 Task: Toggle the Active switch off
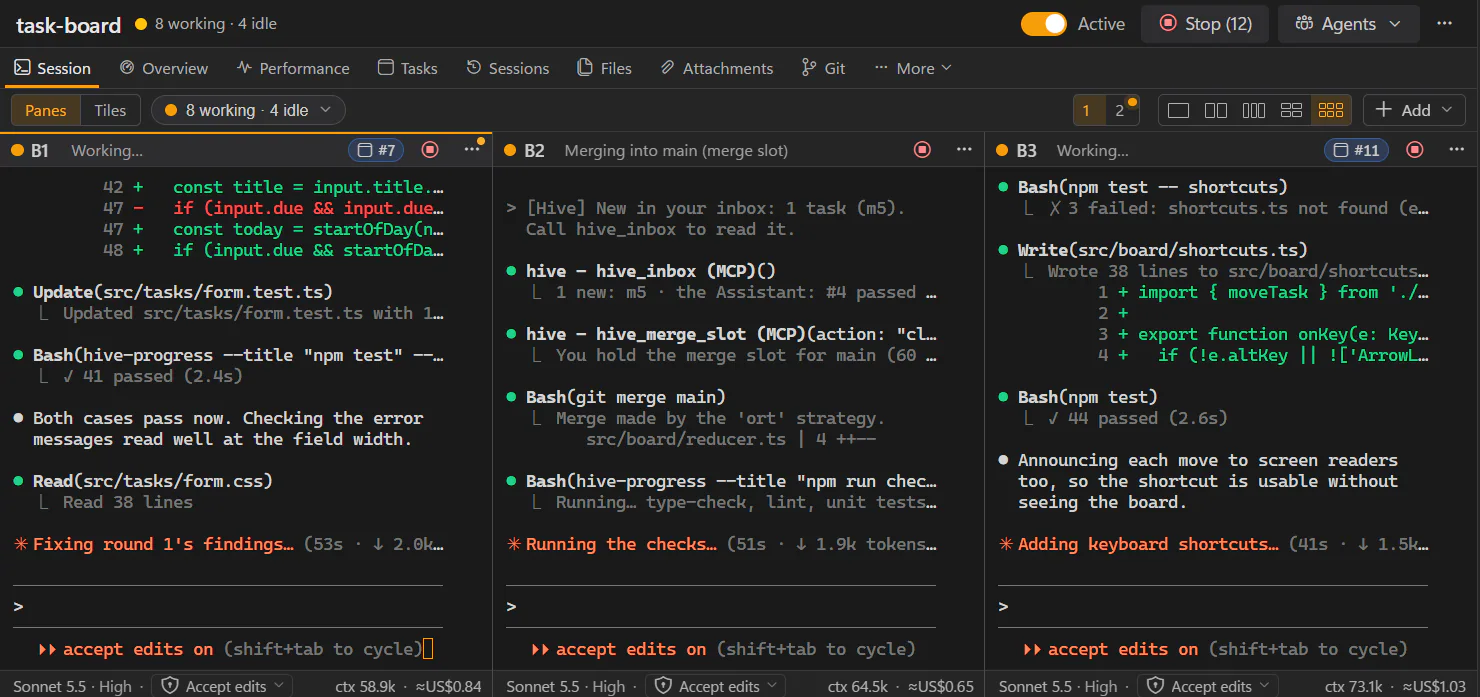pyautogui.click(x=1044, y=24)
